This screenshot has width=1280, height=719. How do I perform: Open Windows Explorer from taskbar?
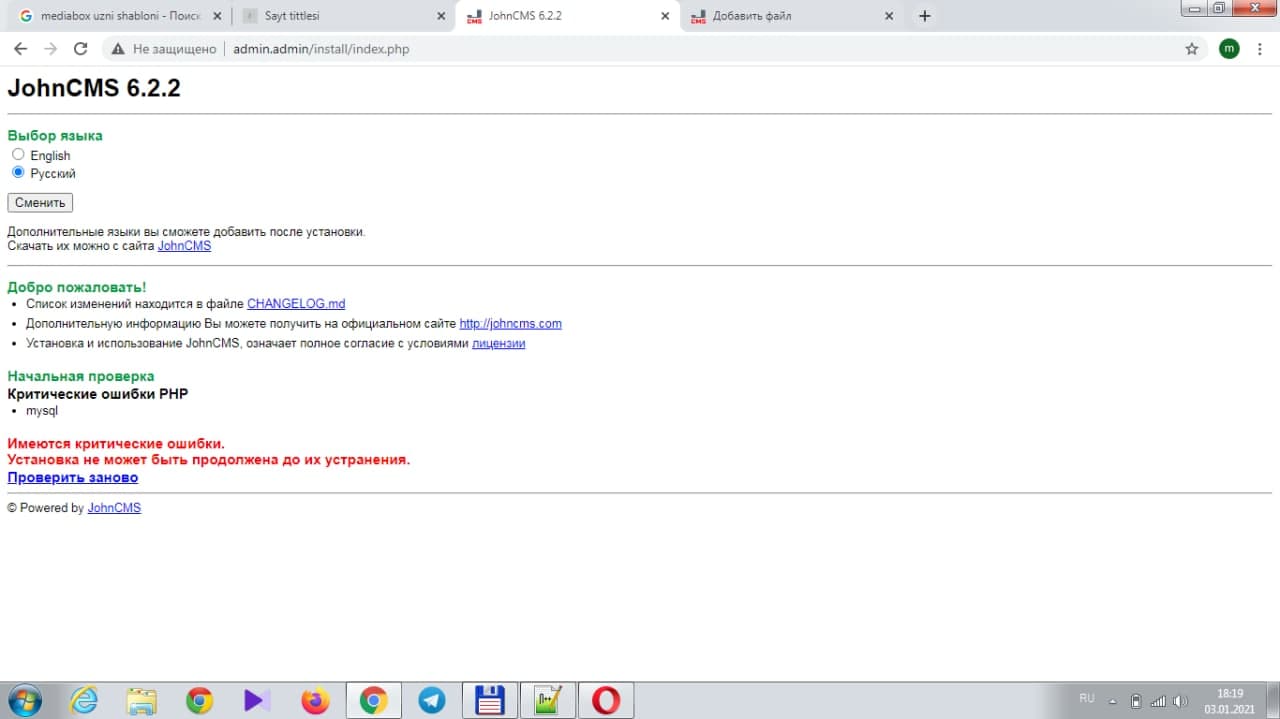[142, 700]
